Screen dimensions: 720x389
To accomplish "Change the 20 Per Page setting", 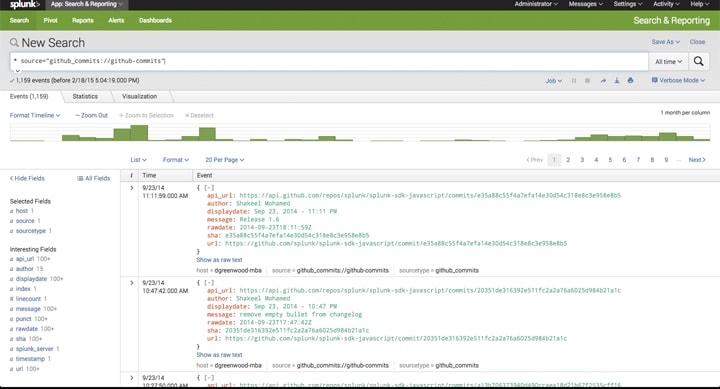I will point(225,160).
